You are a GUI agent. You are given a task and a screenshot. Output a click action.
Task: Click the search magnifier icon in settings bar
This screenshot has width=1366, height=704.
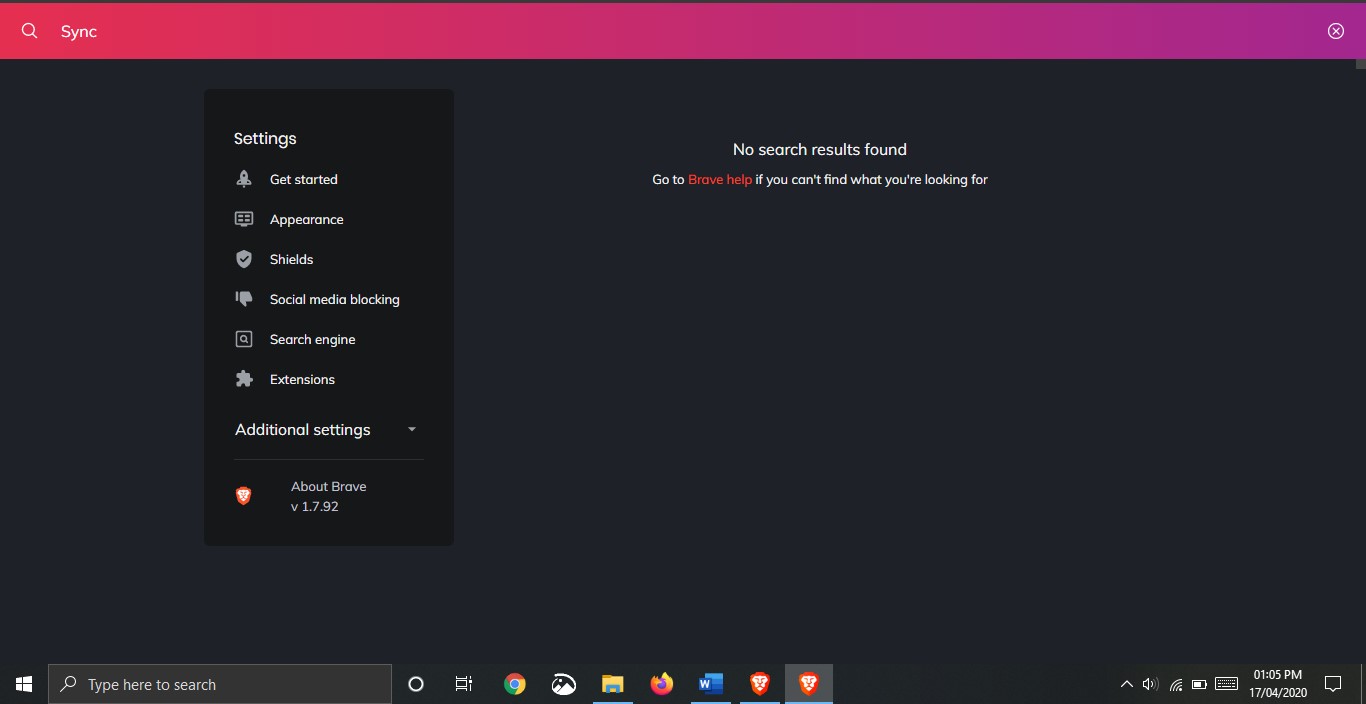pyautogui.click(x=30, y=31)
